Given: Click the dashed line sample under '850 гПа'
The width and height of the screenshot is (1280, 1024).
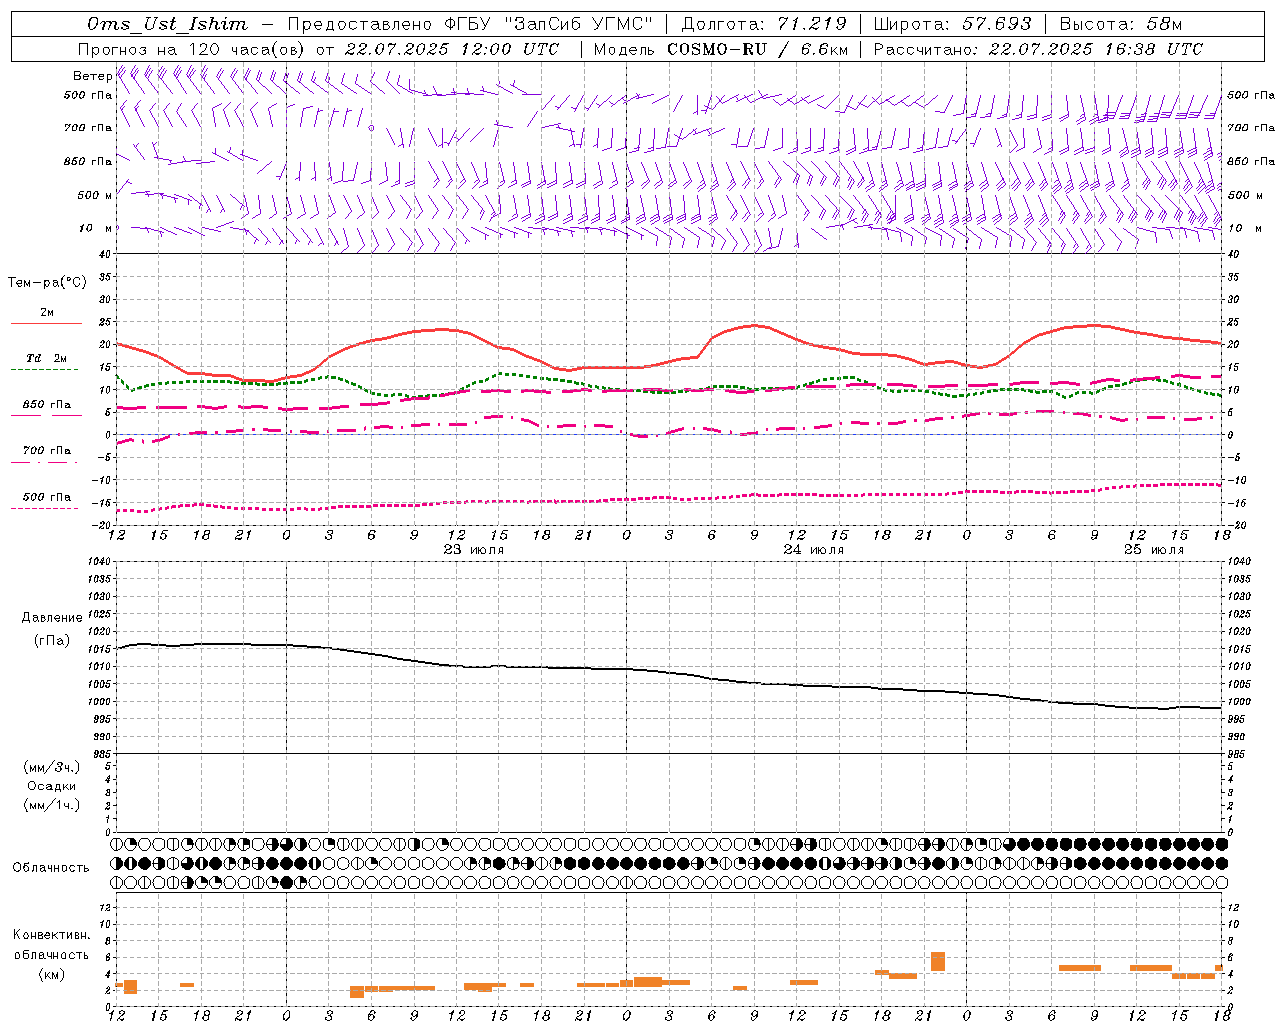Looking at the screenshot, I should [46, 416].
